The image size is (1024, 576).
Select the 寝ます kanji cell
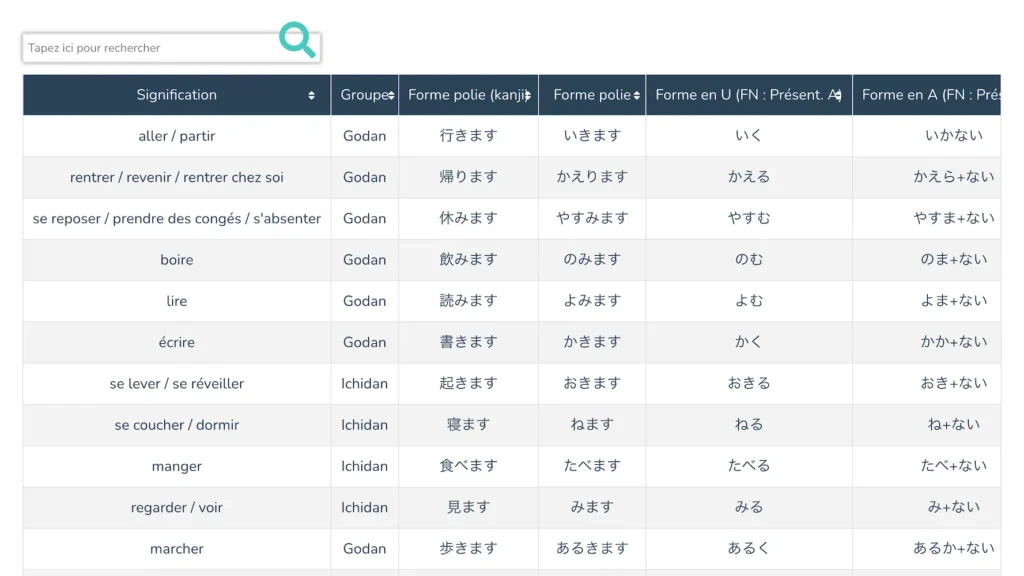tap(468, 425)
